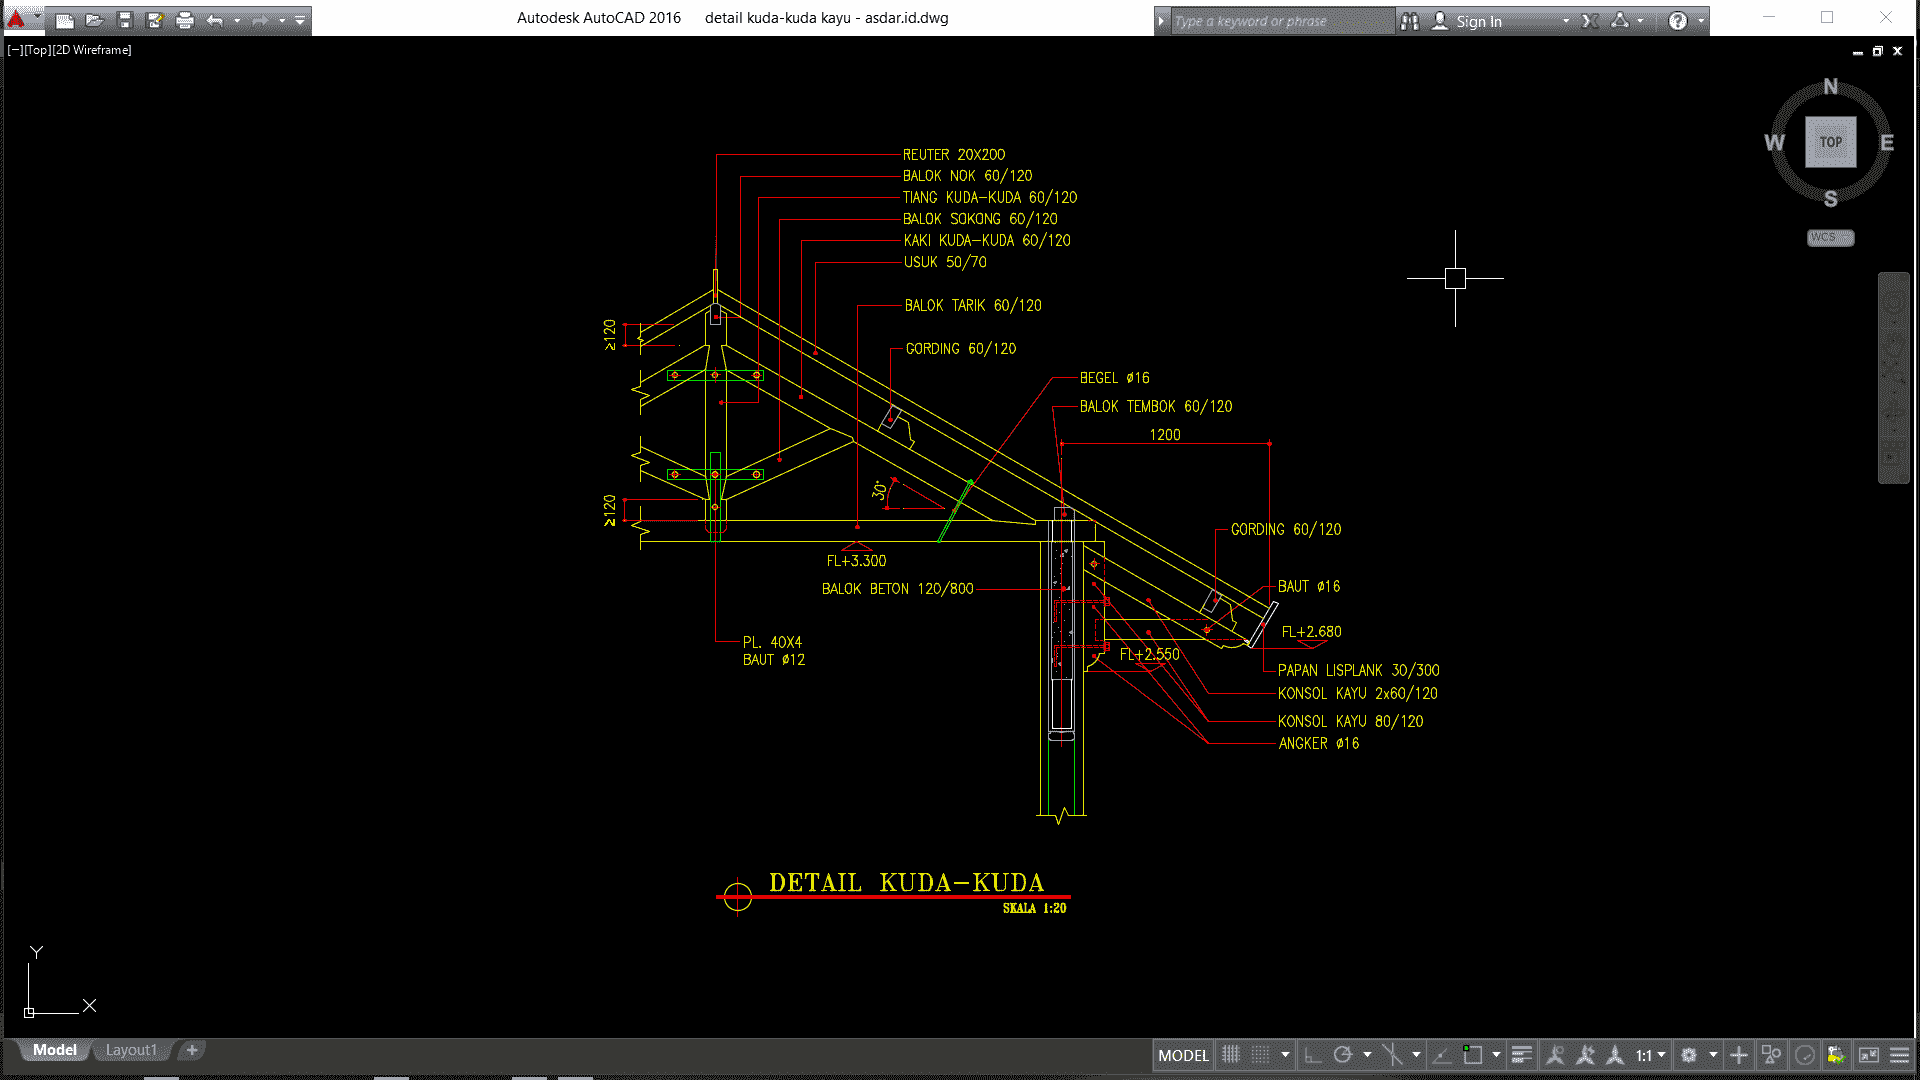Click the Open file folder icon

[x=95, y=20]
